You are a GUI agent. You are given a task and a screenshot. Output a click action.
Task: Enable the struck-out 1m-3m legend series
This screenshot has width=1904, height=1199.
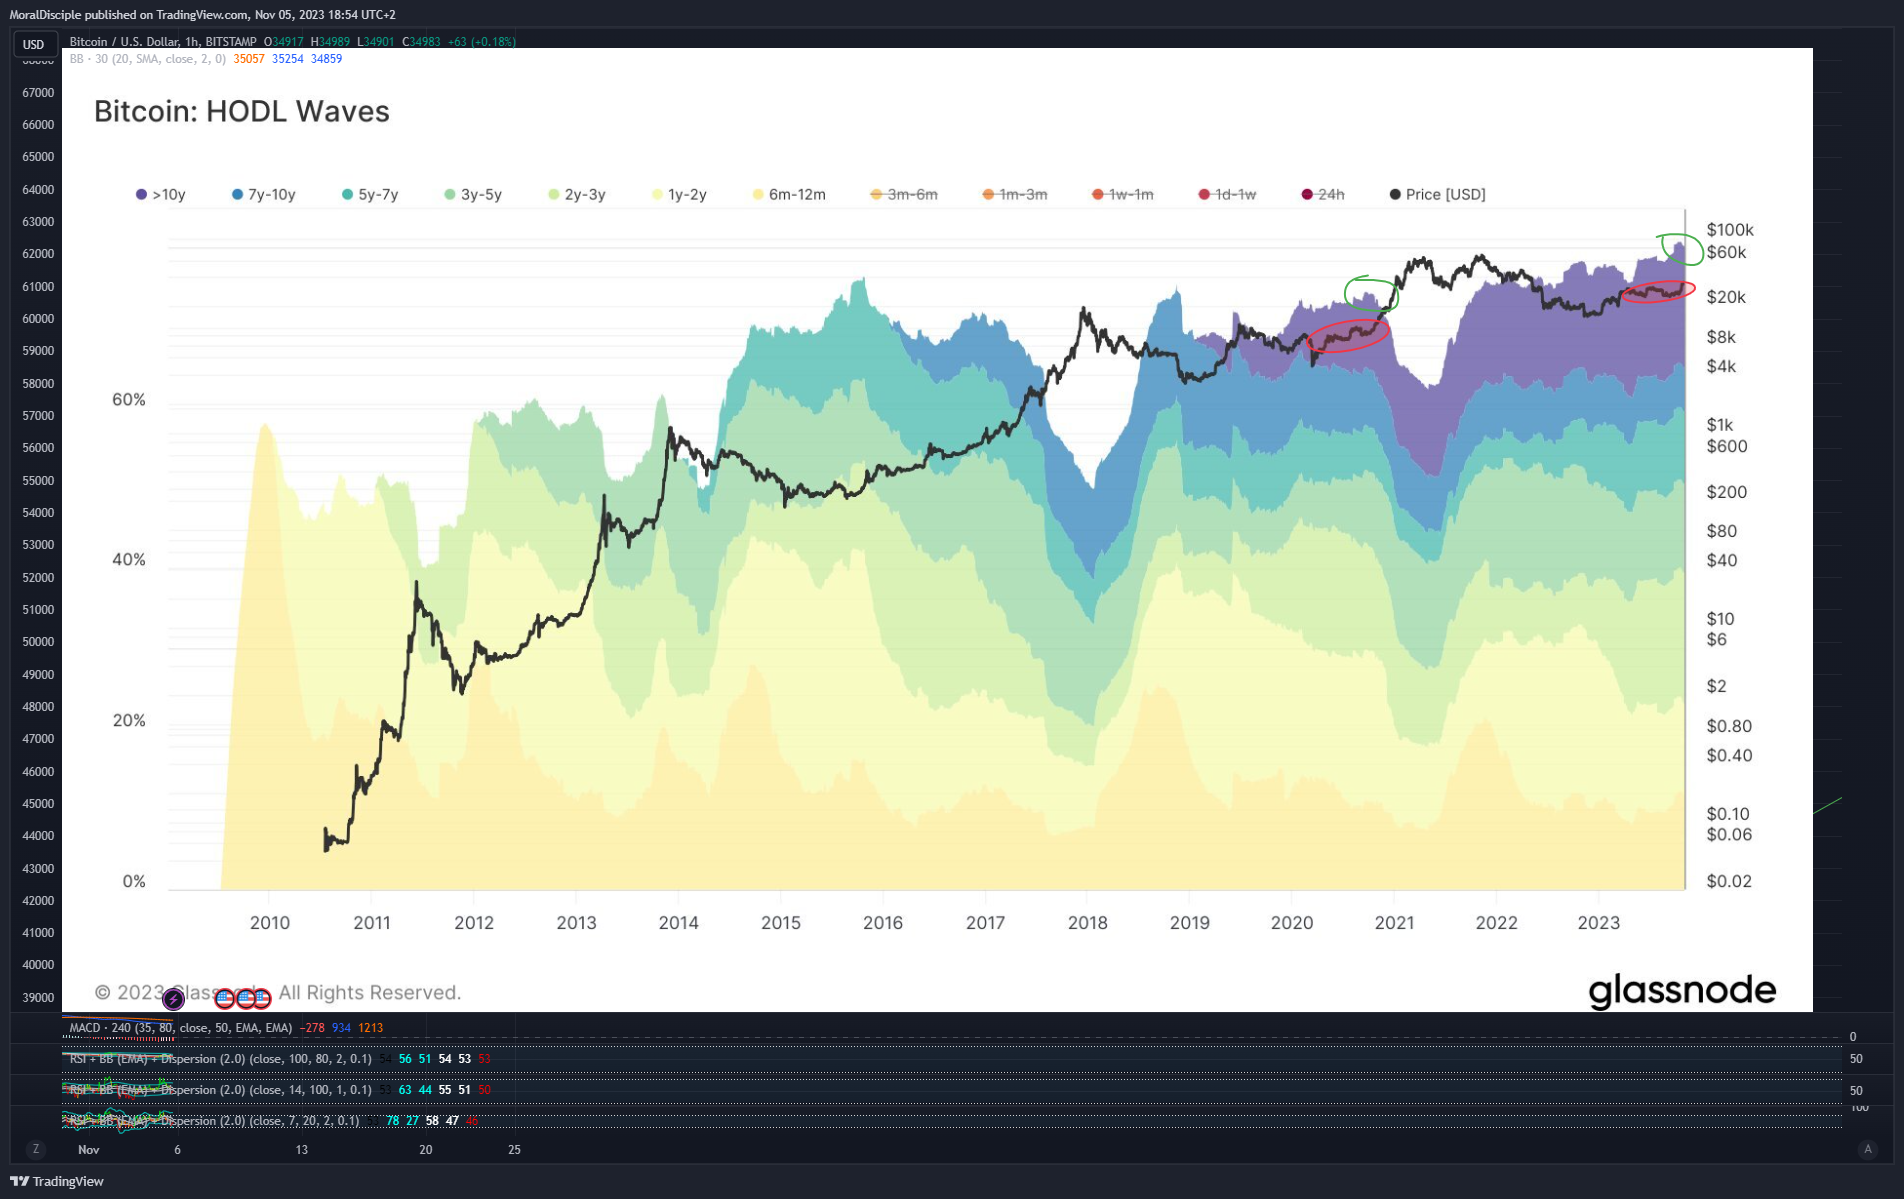pos(1015,194)
